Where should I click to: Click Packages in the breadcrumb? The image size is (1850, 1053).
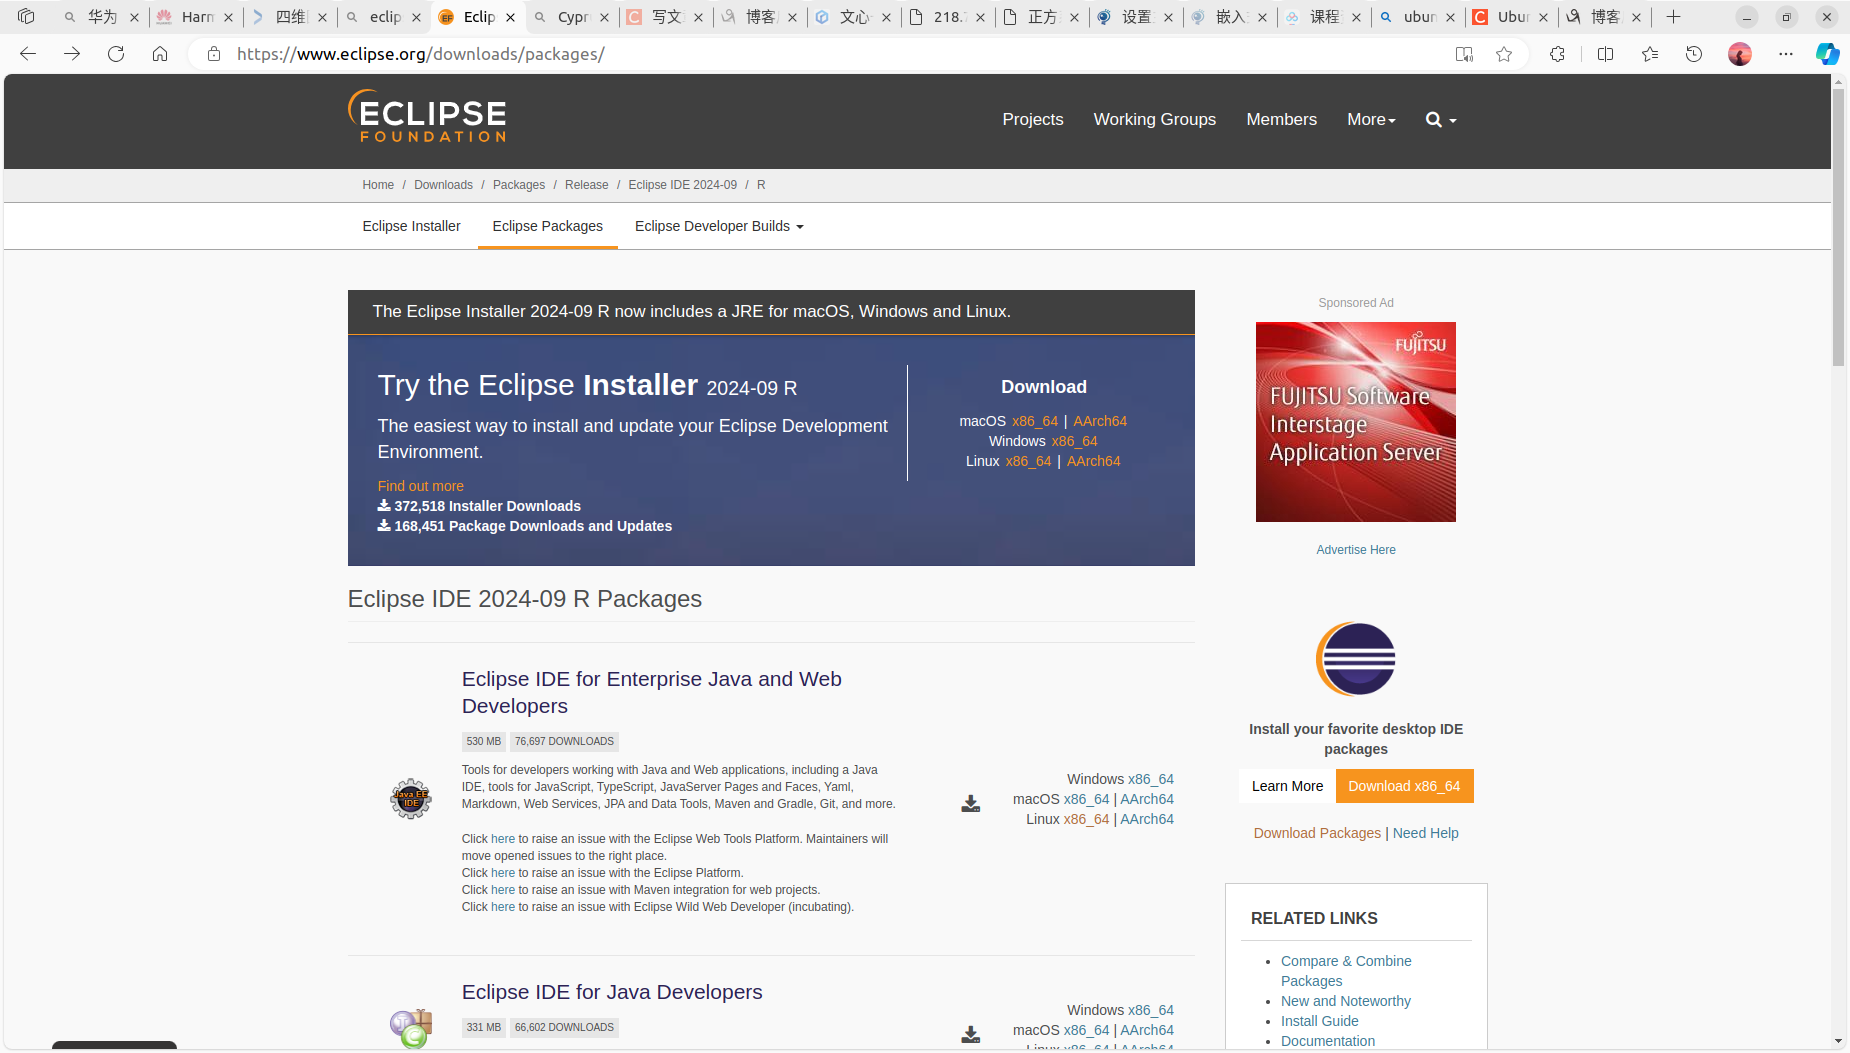point(519,185)
